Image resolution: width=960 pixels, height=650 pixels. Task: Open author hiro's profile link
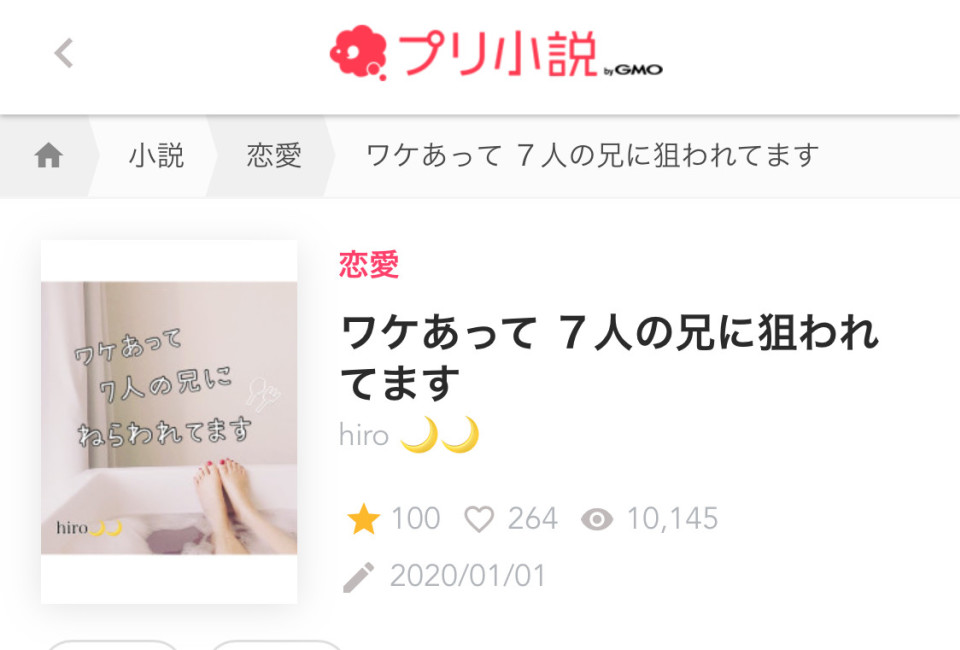[364, 435]
